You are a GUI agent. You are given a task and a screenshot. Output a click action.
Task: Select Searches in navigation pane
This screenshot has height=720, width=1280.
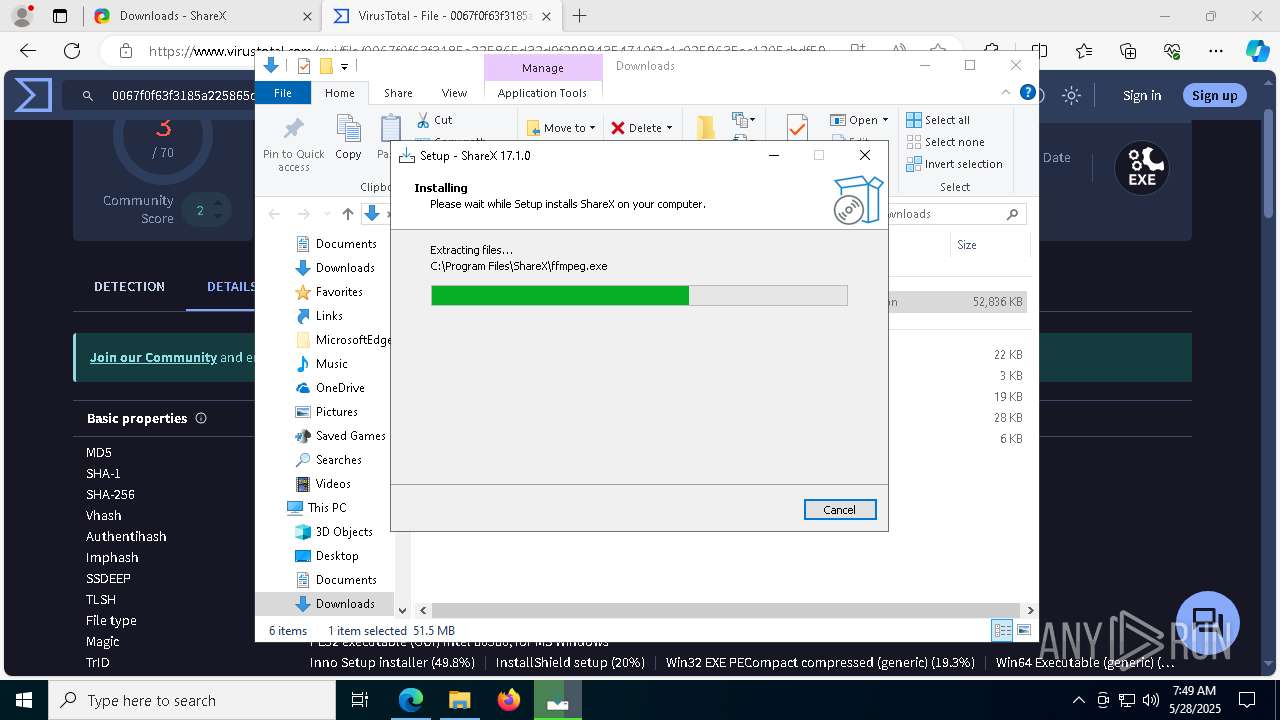point(328,459)
